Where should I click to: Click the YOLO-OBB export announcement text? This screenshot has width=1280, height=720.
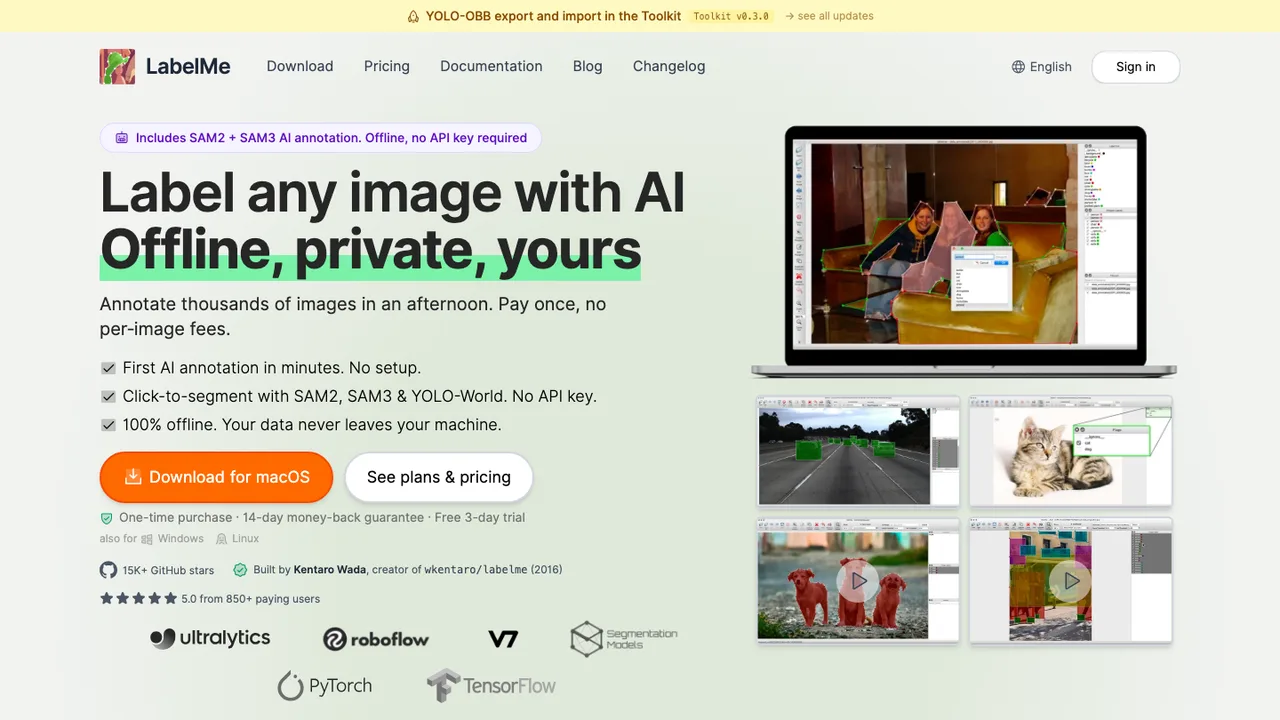click(553, 16)
